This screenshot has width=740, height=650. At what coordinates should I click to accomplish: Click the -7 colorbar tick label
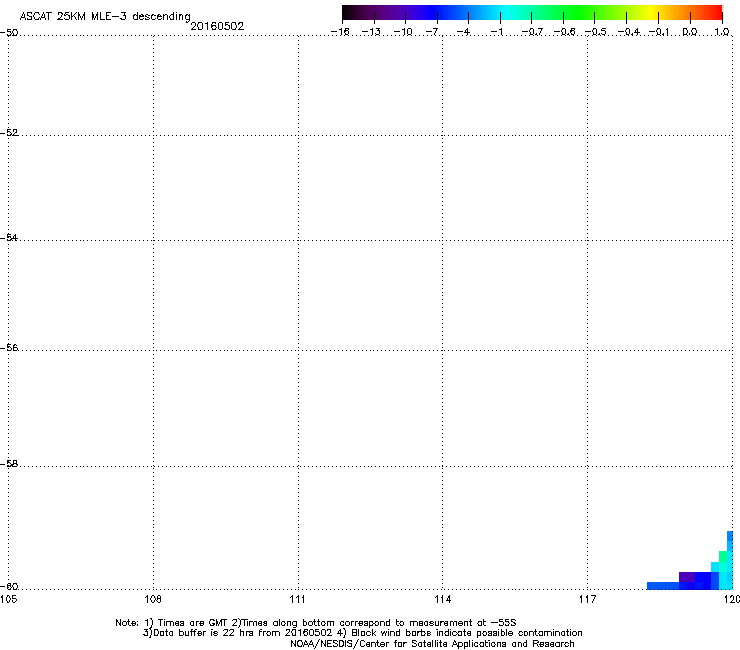(433, 32)
